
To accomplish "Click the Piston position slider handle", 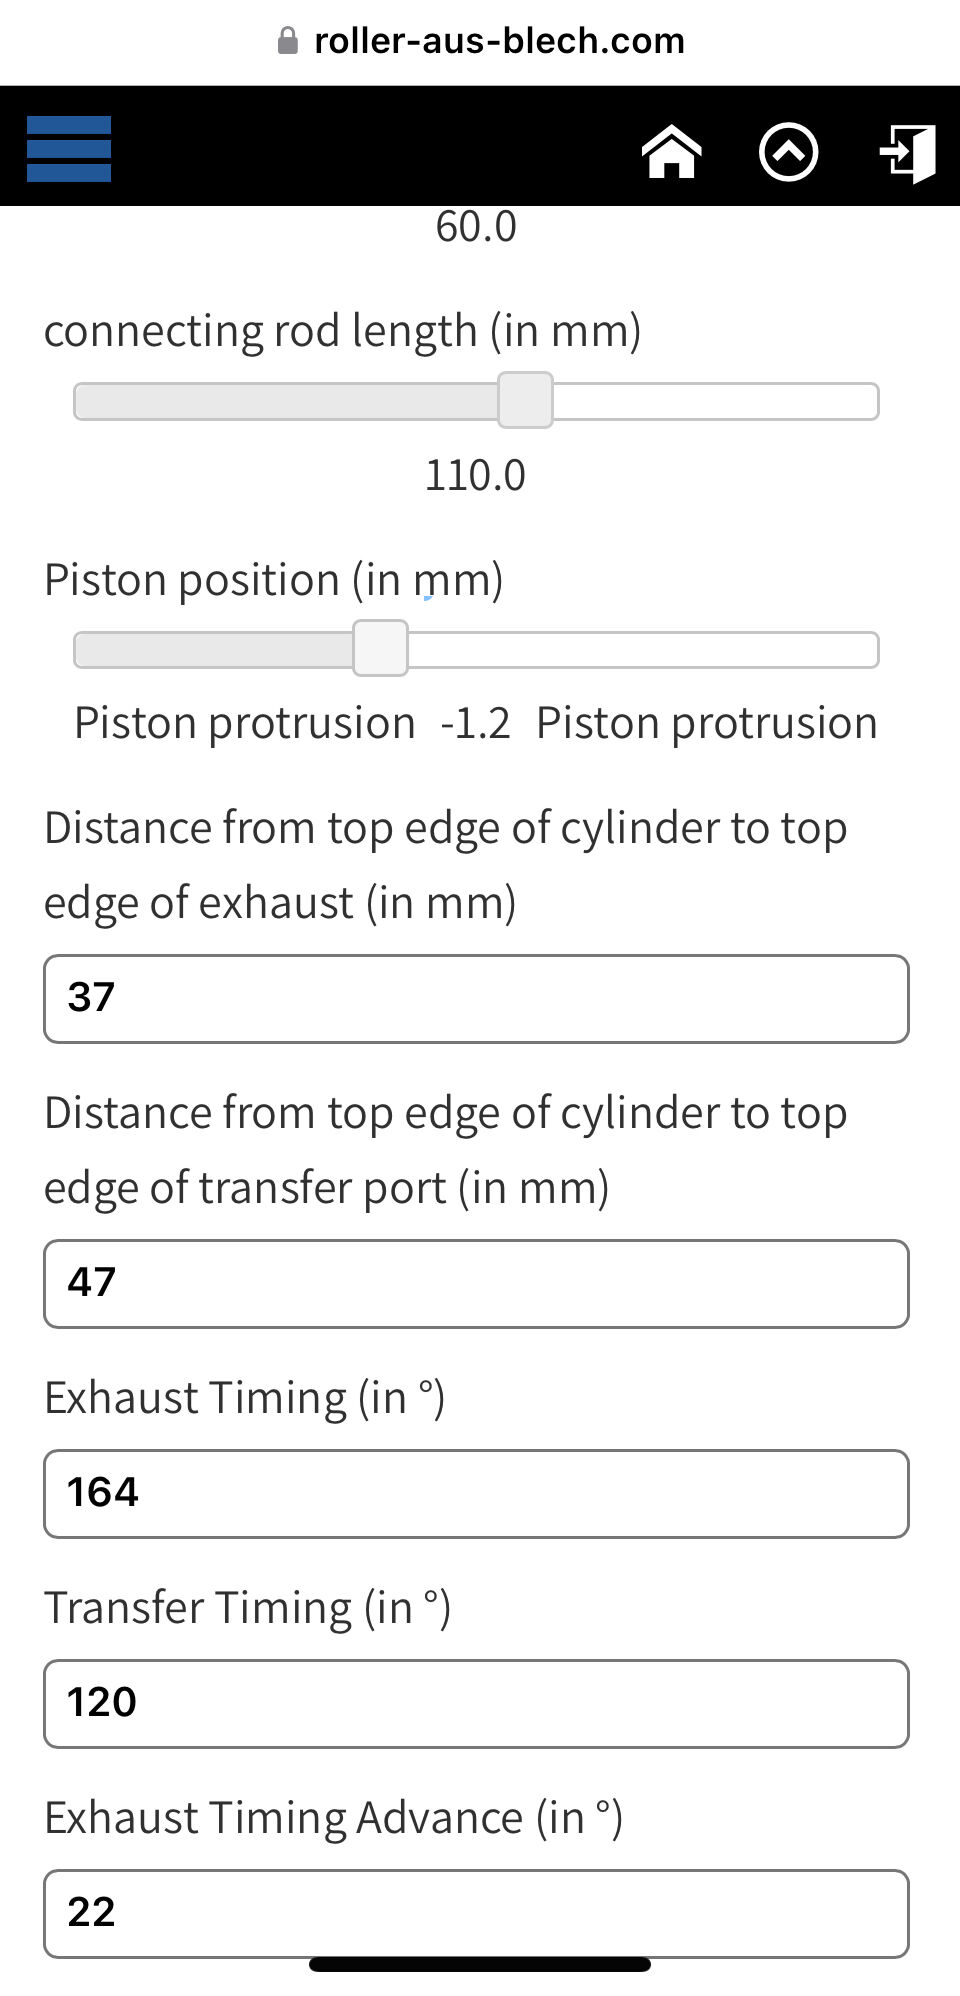I will point(381,648).
